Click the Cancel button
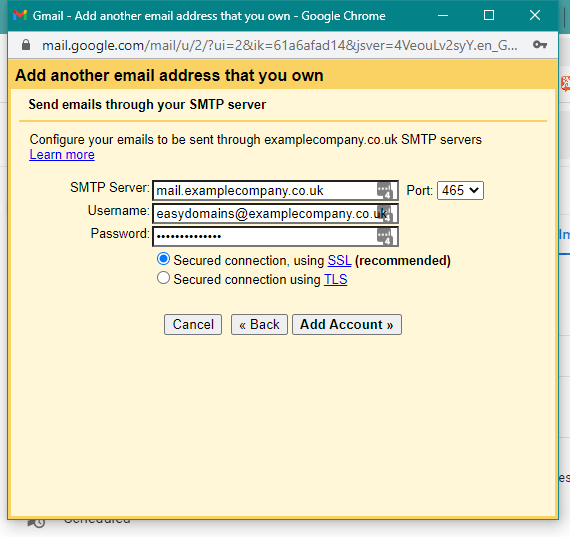 coord(193,324)
